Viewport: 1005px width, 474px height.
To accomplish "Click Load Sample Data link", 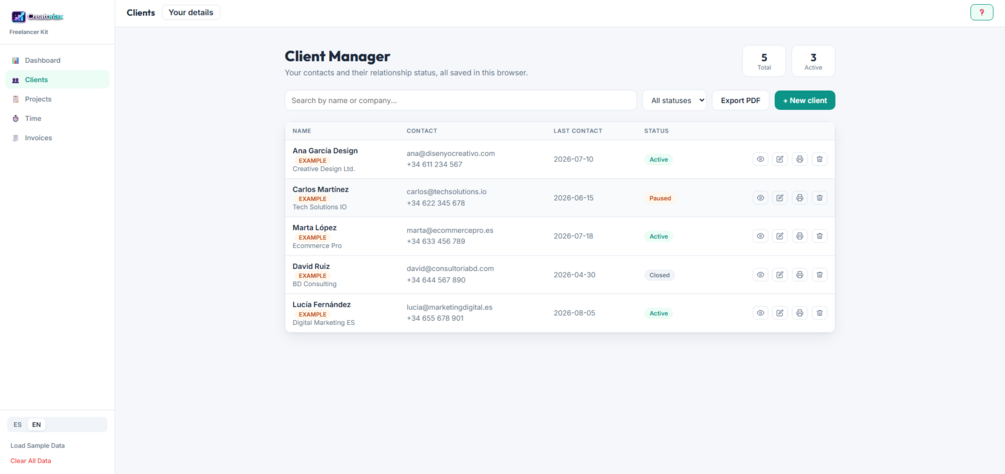I will (x=38, y=445).
